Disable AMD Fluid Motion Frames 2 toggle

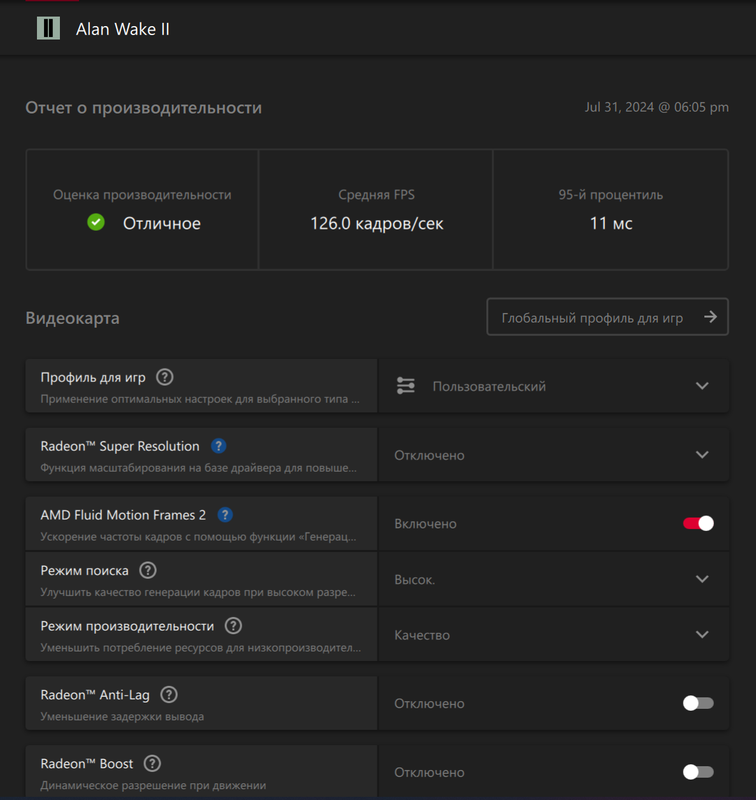(x=698, y=523)
